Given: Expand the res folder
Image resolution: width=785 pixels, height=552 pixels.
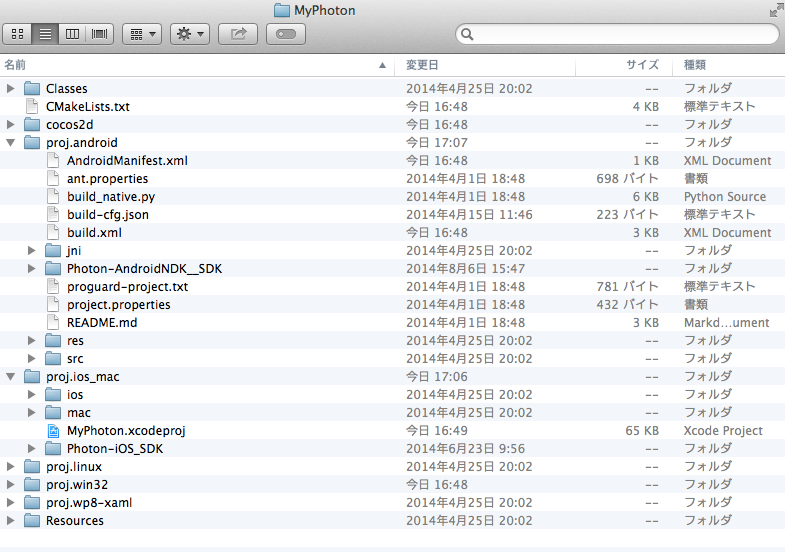Looking at the screenshot, I should pyautogui.click(x=32, y=341).
